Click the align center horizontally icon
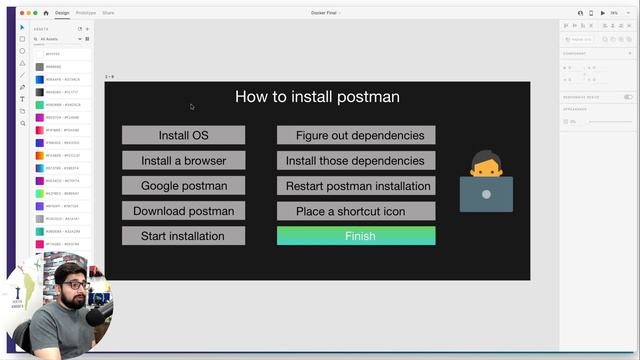This screenshot has width=640, height=360. pyautogui.click(x=613, y=26)
